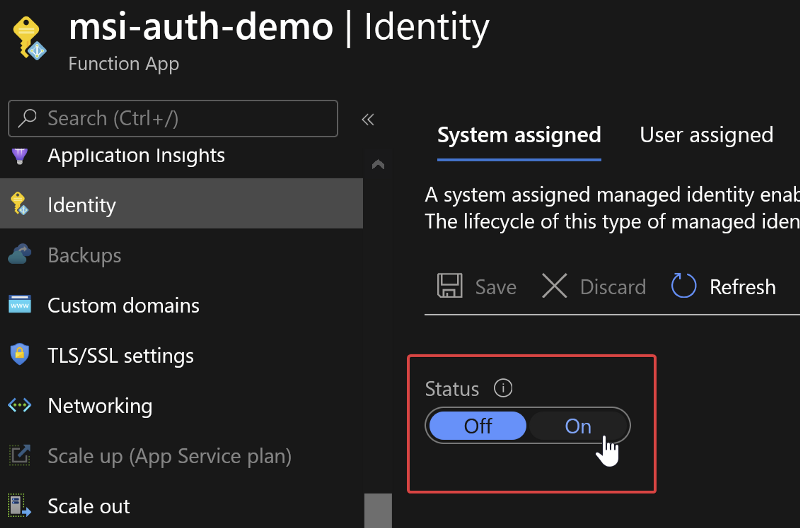Click the TLS/SSL shield lock icon
This screenshot has height=528, width=800.
19,354
